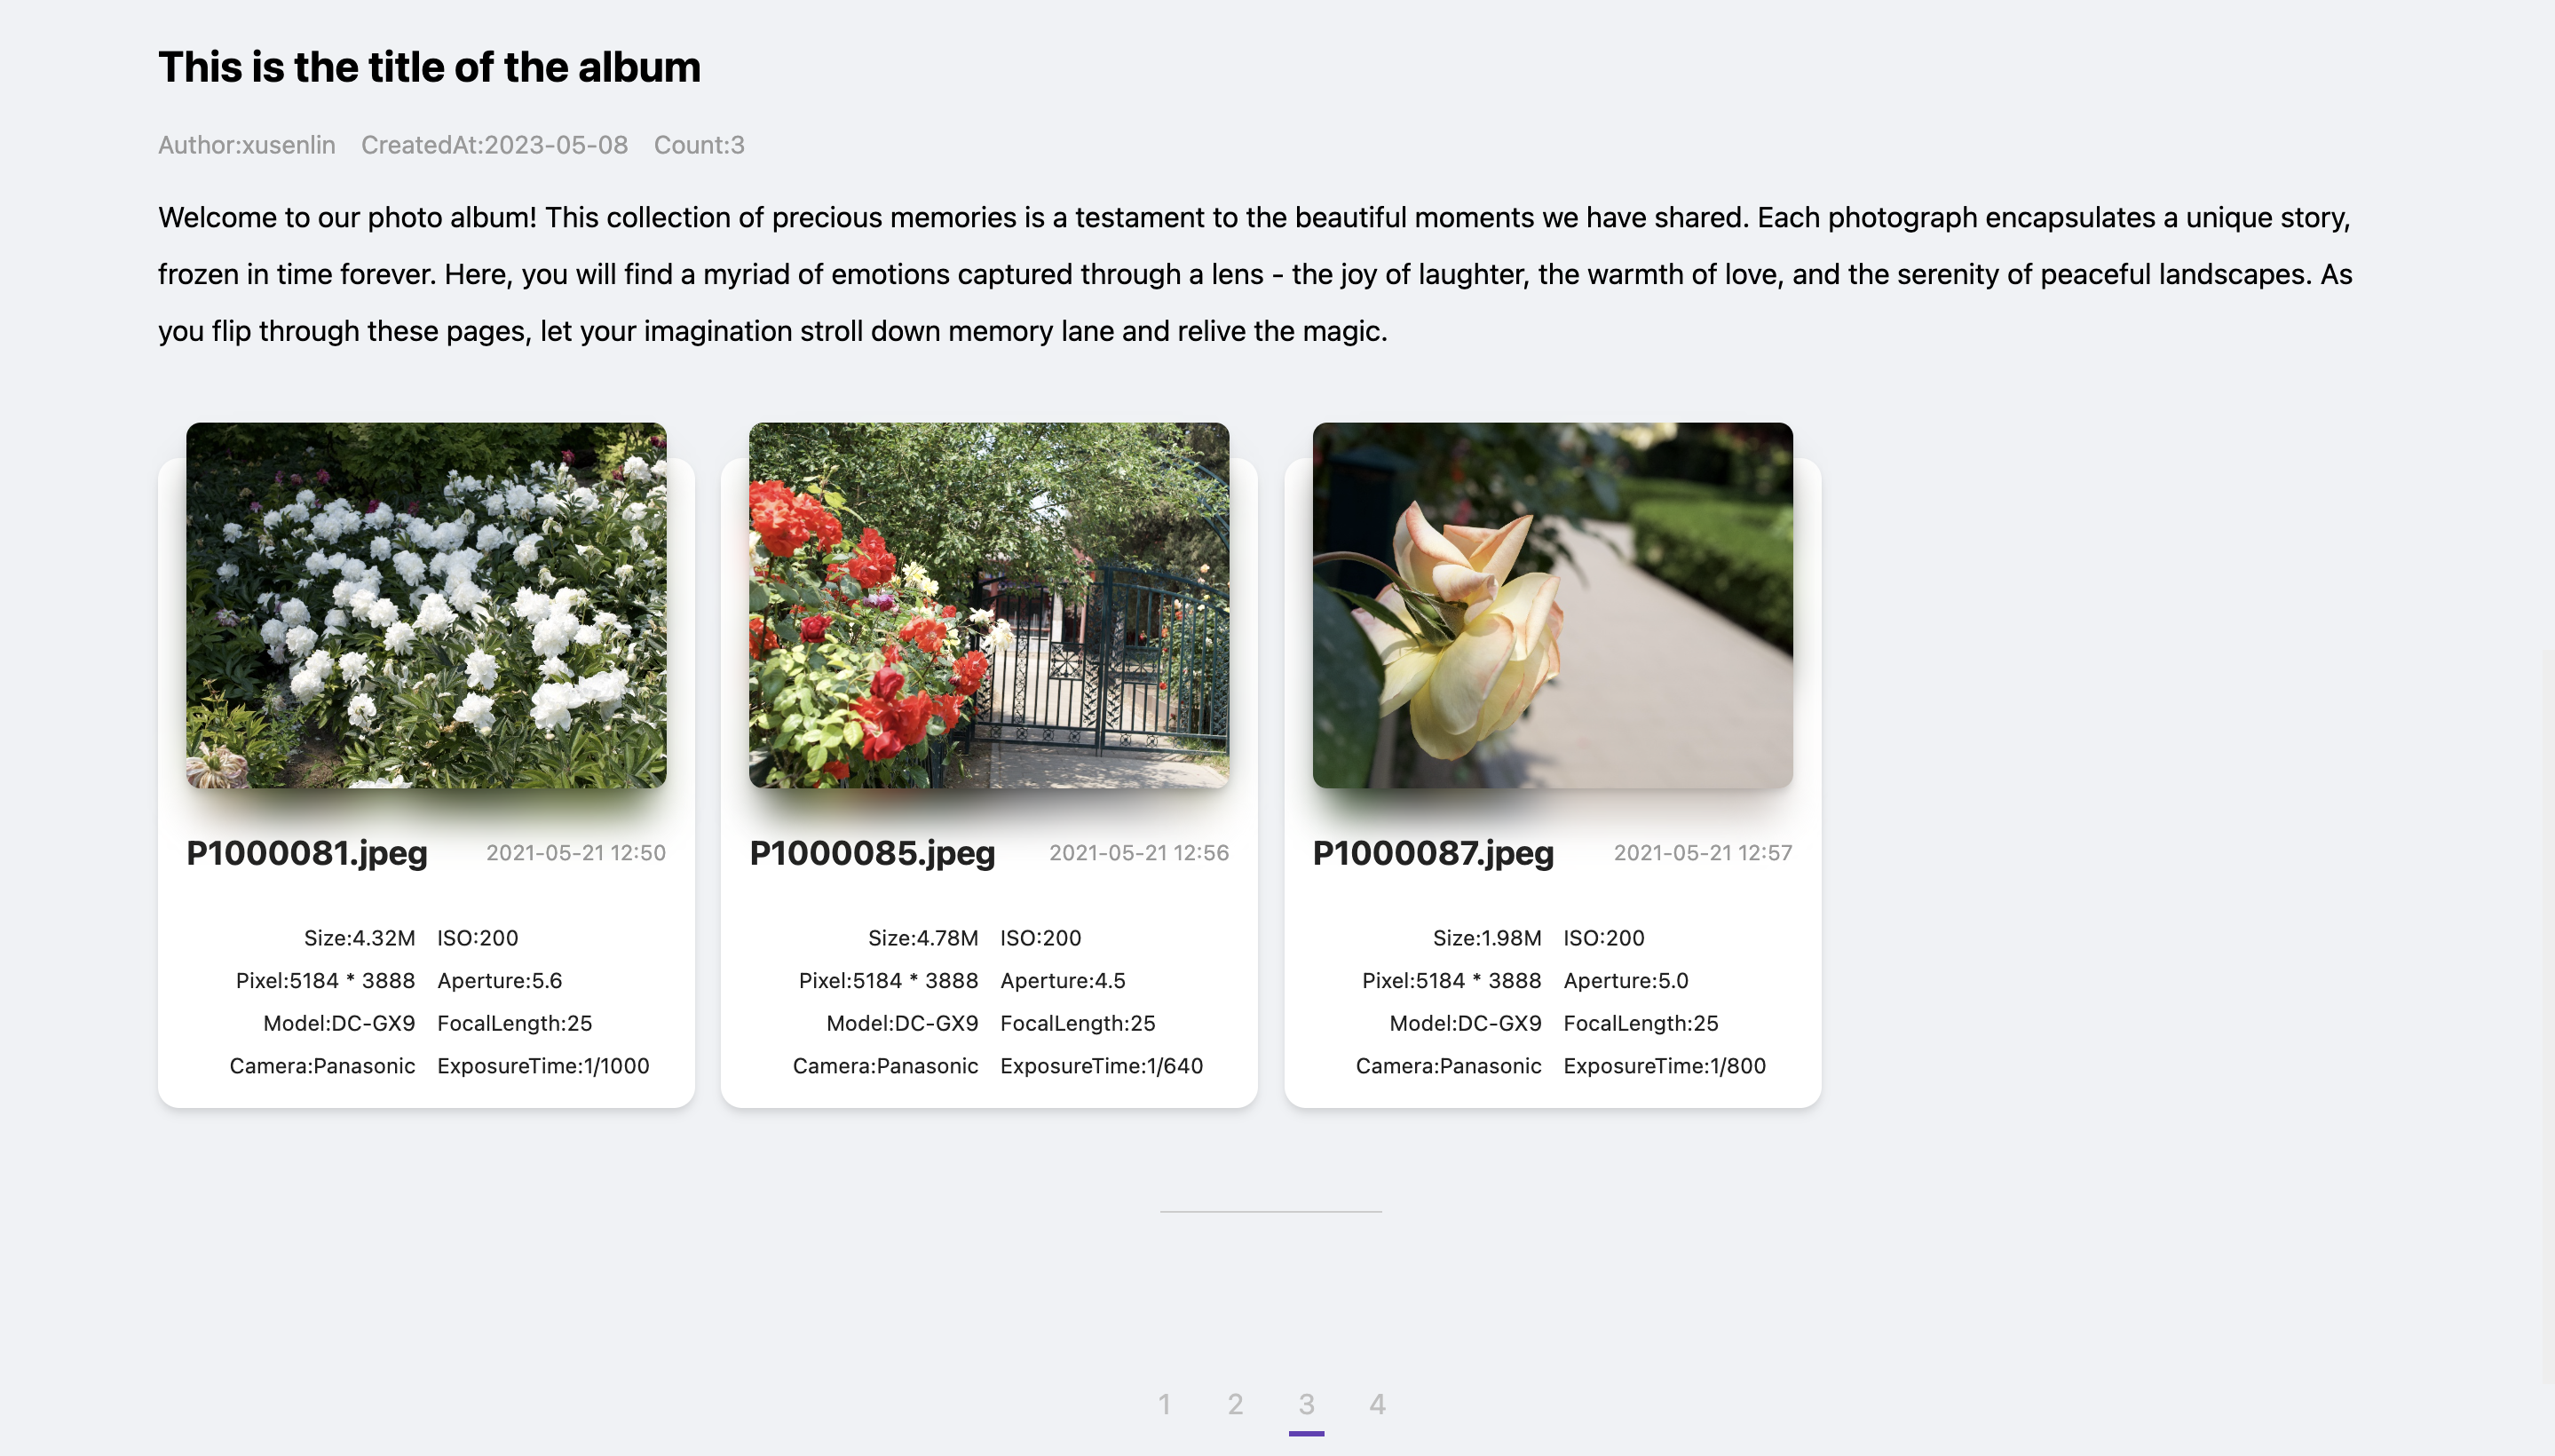Click FocalLength:25 in P1000087.jpeg card

[1641, 1023]
